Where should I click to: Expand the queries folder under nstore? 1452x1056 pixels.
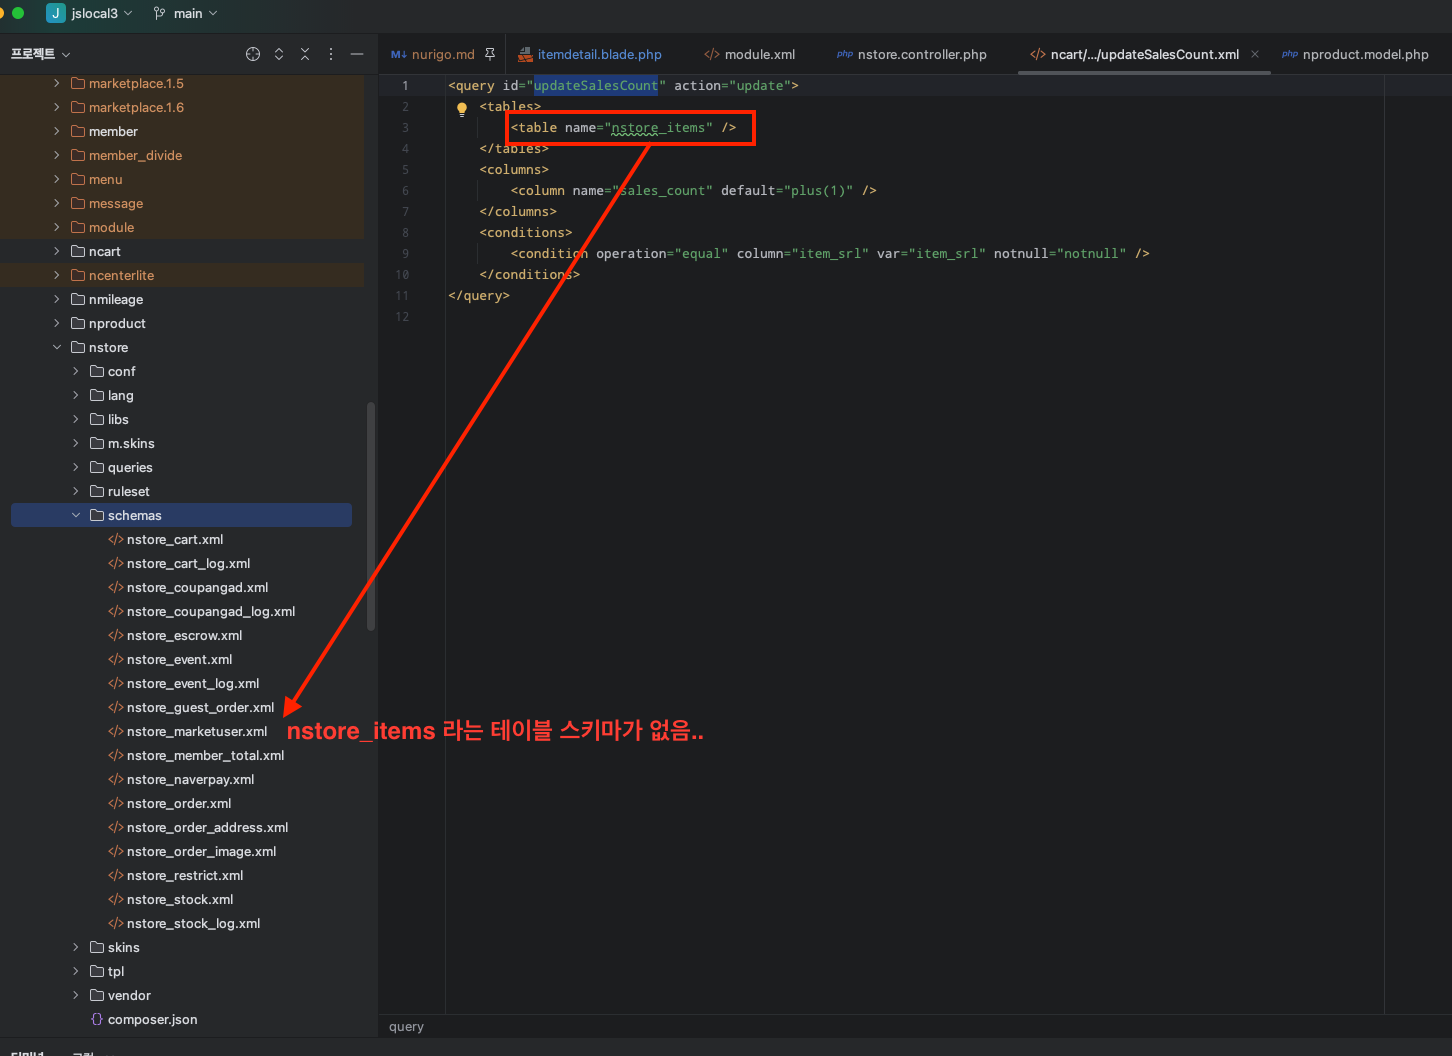click(76, 467)
